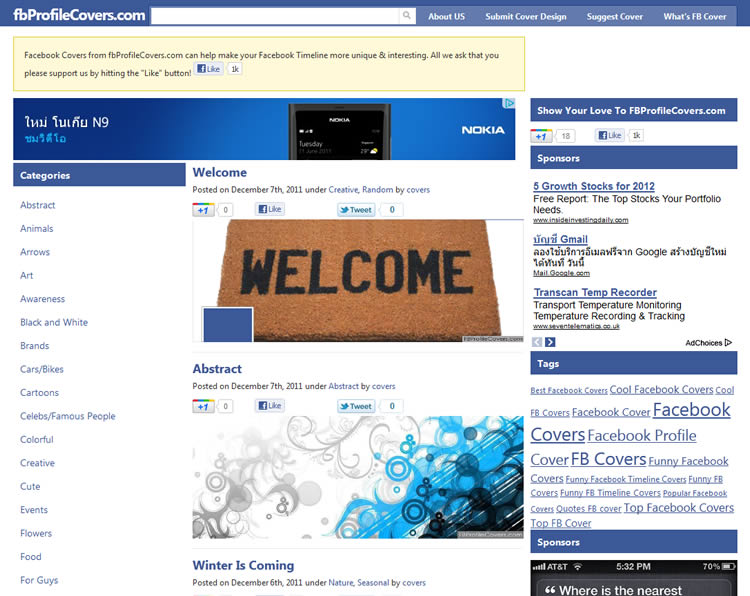Click the AdChoices icon in sponsors
Image resolution: width=750 pixels, height=596 pixels.
(728, 342)
